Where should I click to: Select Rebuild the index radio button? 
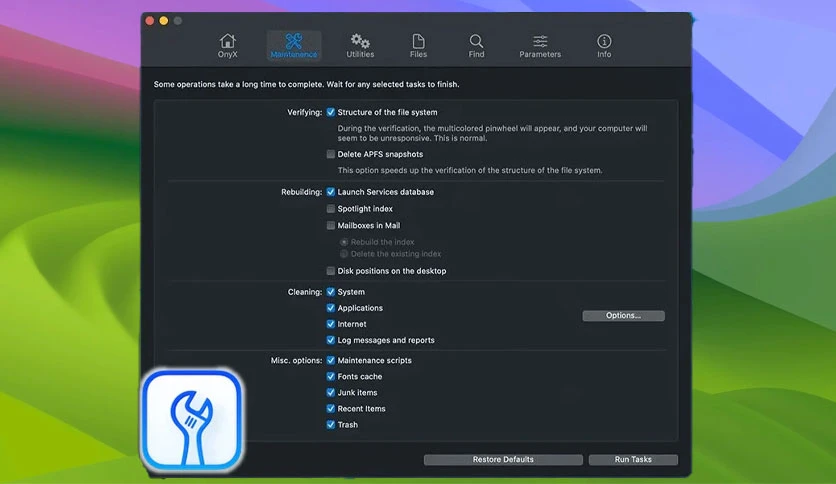pos(344,242)
